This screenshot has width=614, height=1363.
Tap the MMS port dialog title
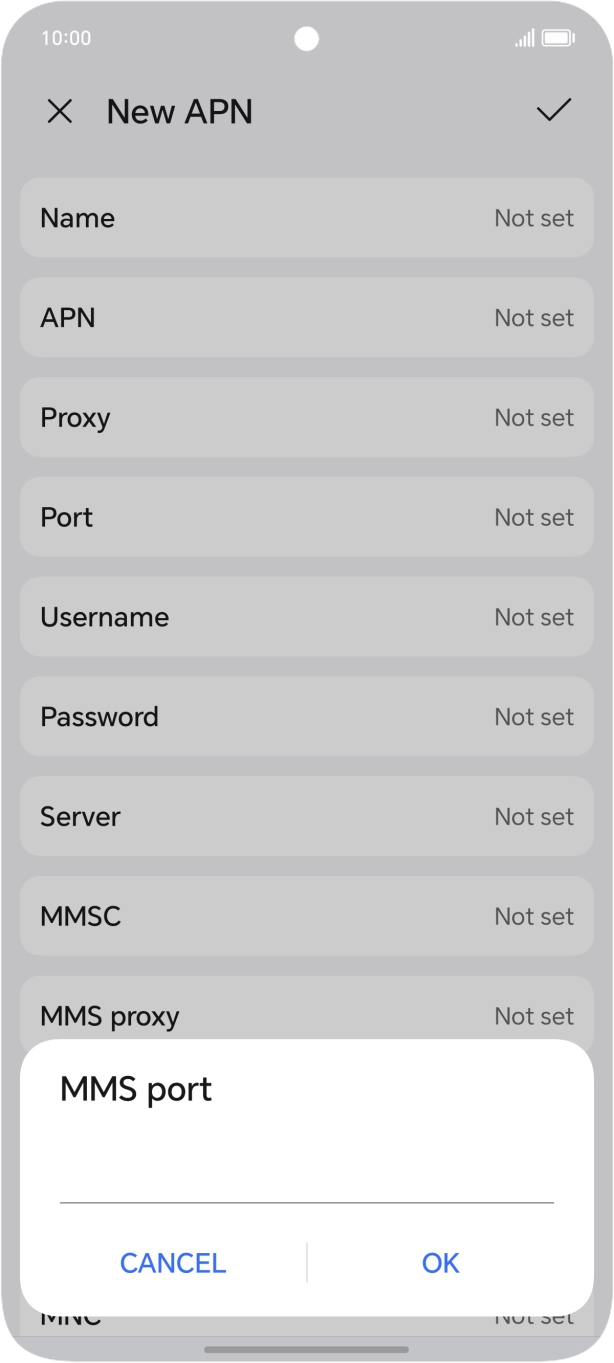(x=135, y=1089)
